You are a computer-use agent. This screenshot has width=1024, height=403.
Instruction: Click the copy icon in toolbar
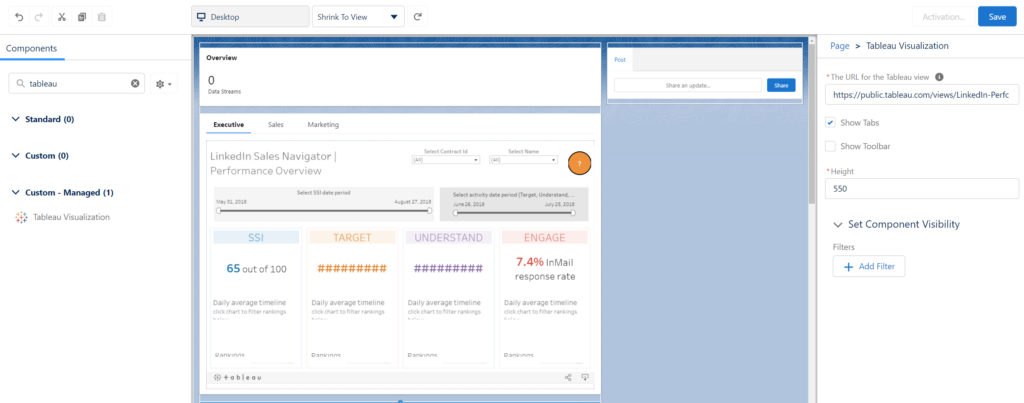(82, 17)
